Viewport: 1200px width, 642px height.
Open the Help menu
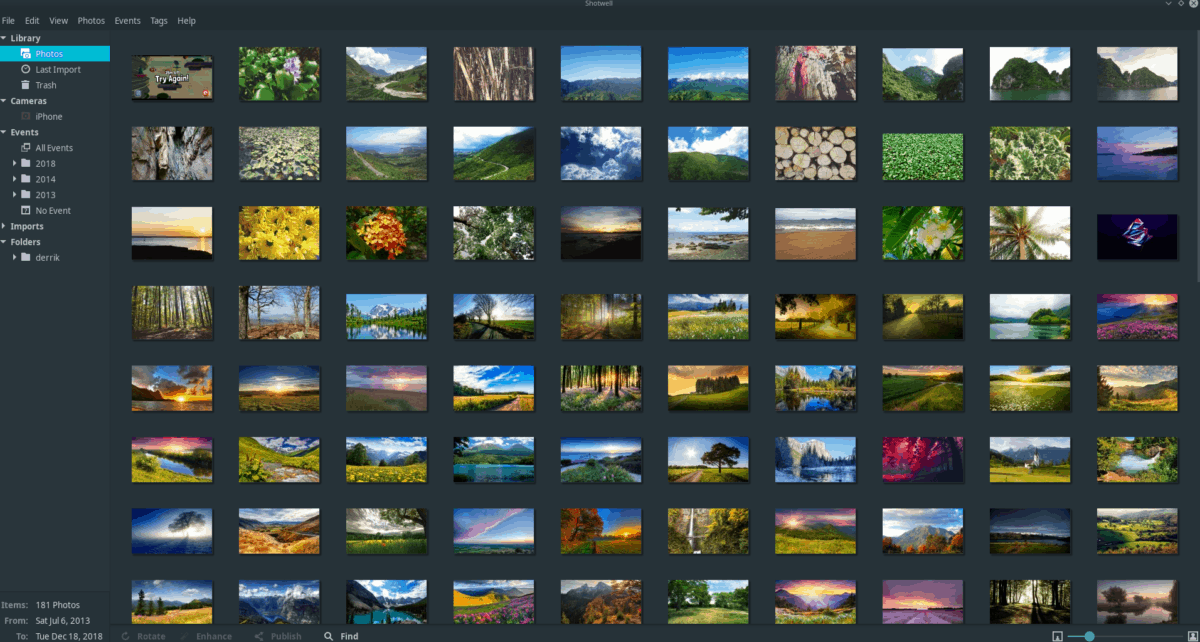[x=186, y=20]
